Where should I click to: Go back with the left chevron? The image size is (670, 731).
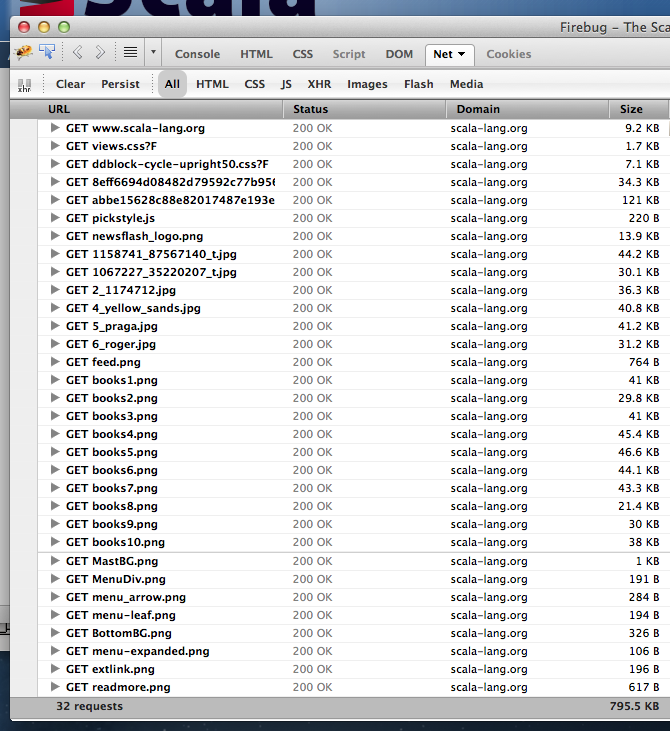78,52
